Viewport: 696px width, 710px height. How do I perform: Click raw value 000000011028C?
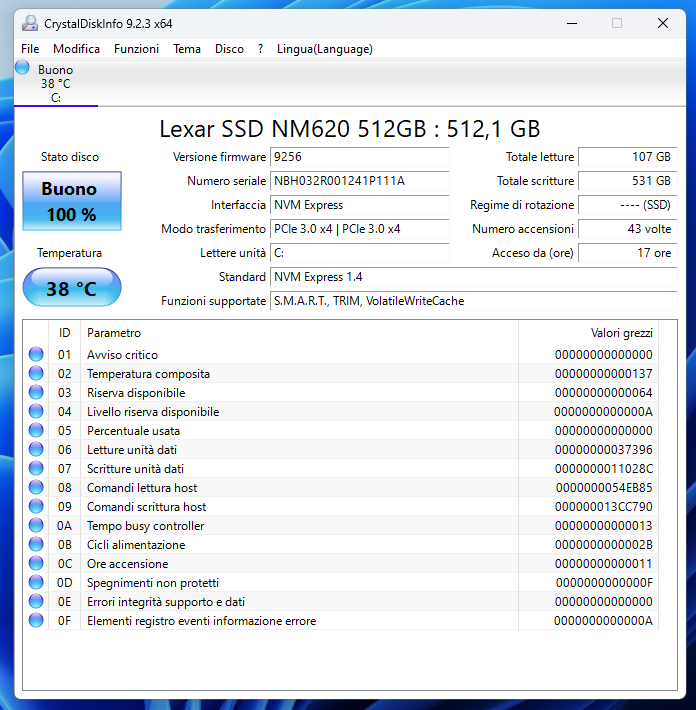[604, 469]
